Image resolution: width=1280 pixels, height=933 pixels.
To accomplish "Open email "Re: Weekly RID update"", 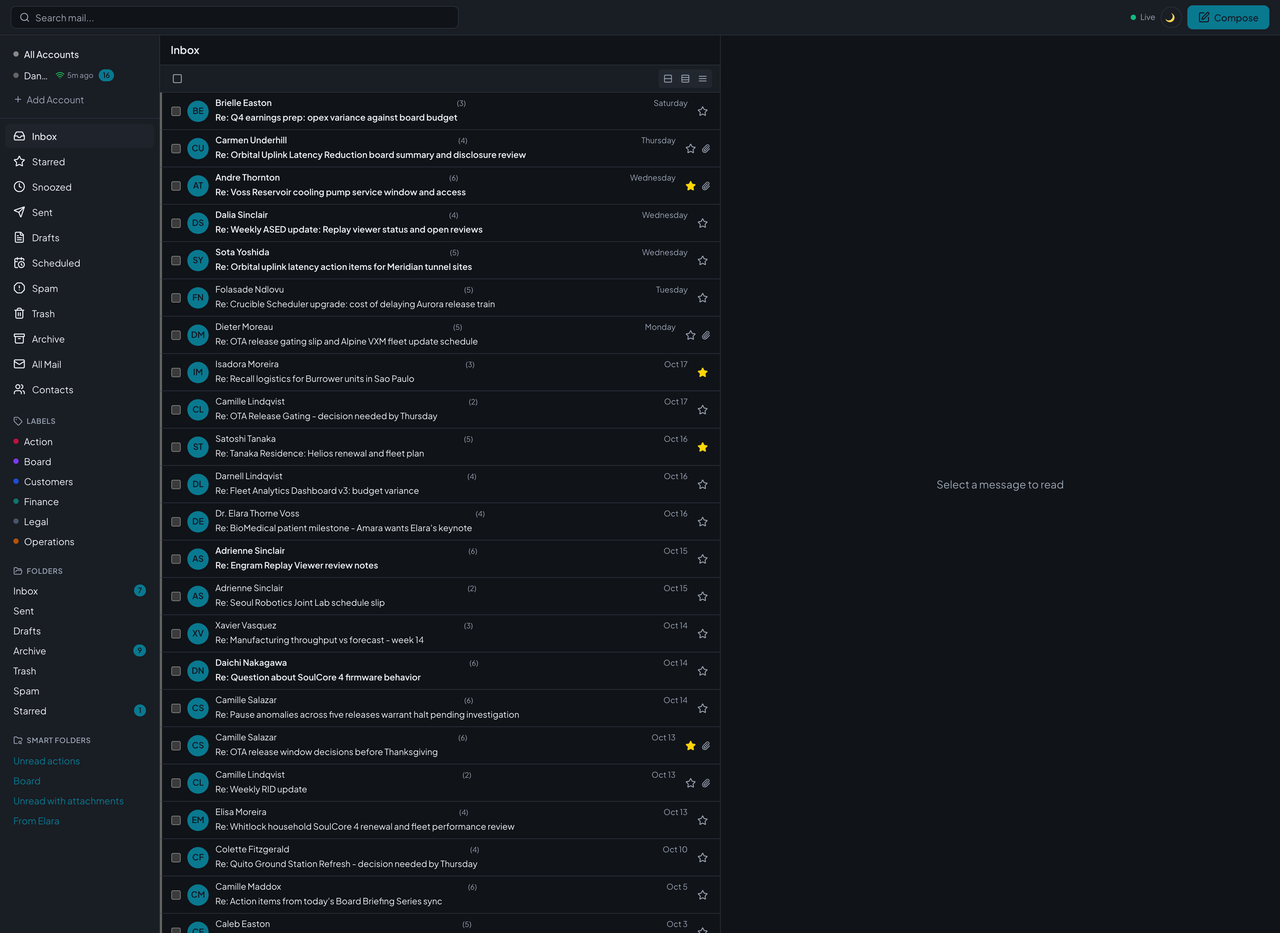I will 440,783.
